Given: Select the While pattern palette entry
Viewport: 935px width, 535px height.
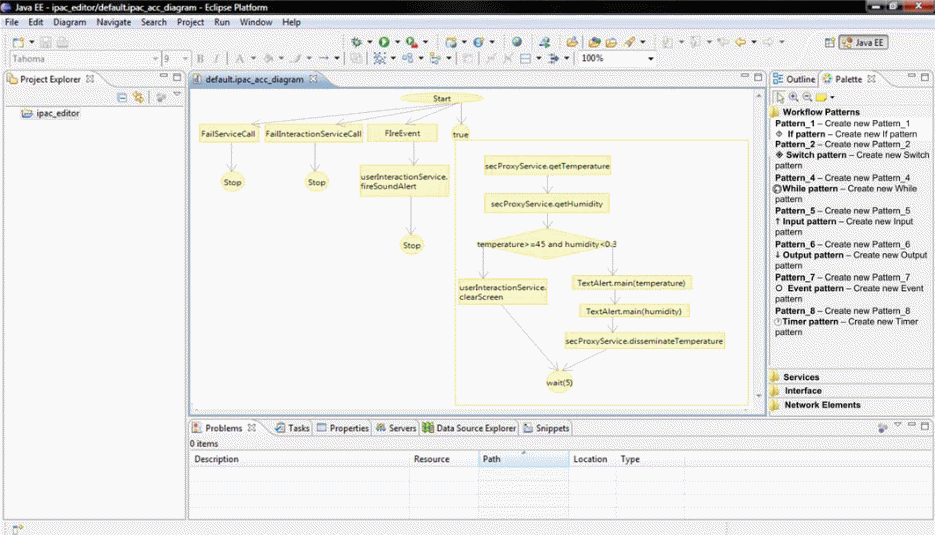Looking at the screenshot, I should [x=846, y=193].
